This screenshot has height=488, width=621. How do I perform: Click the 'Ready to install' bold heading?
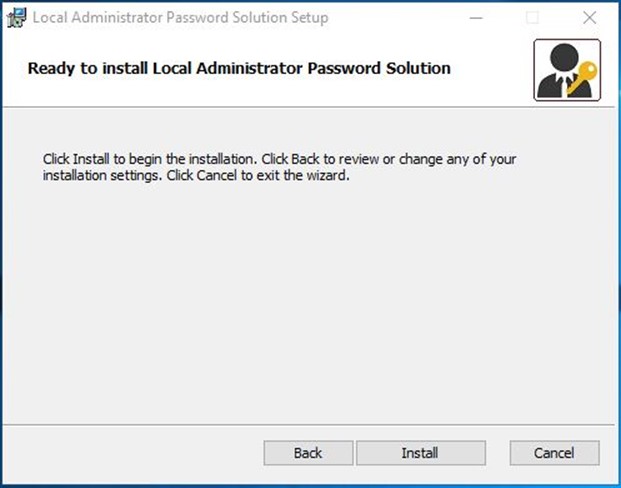coord(239,68)
